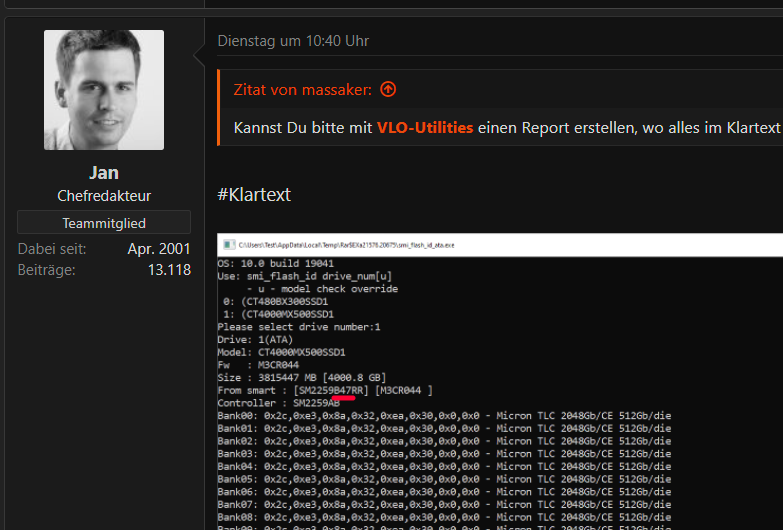Click the model check override line

point(322,289)
